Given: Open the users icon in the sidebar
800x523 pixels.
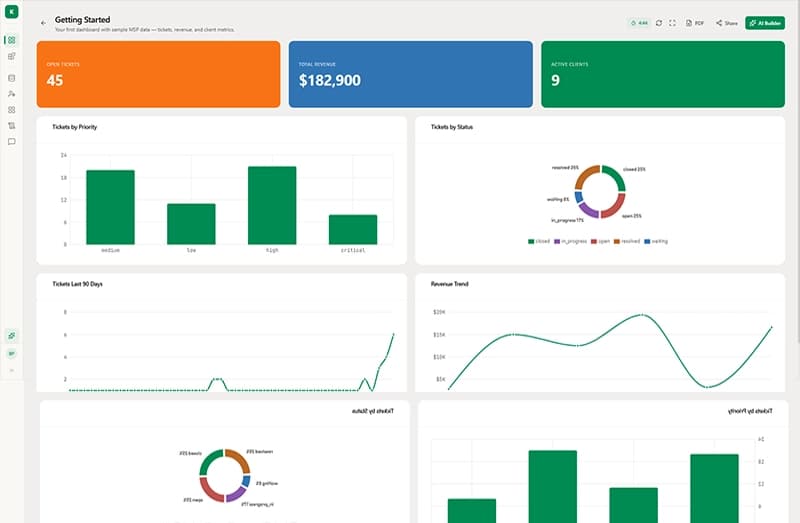Looking at the screenshot, I should [x=11, y=94].
